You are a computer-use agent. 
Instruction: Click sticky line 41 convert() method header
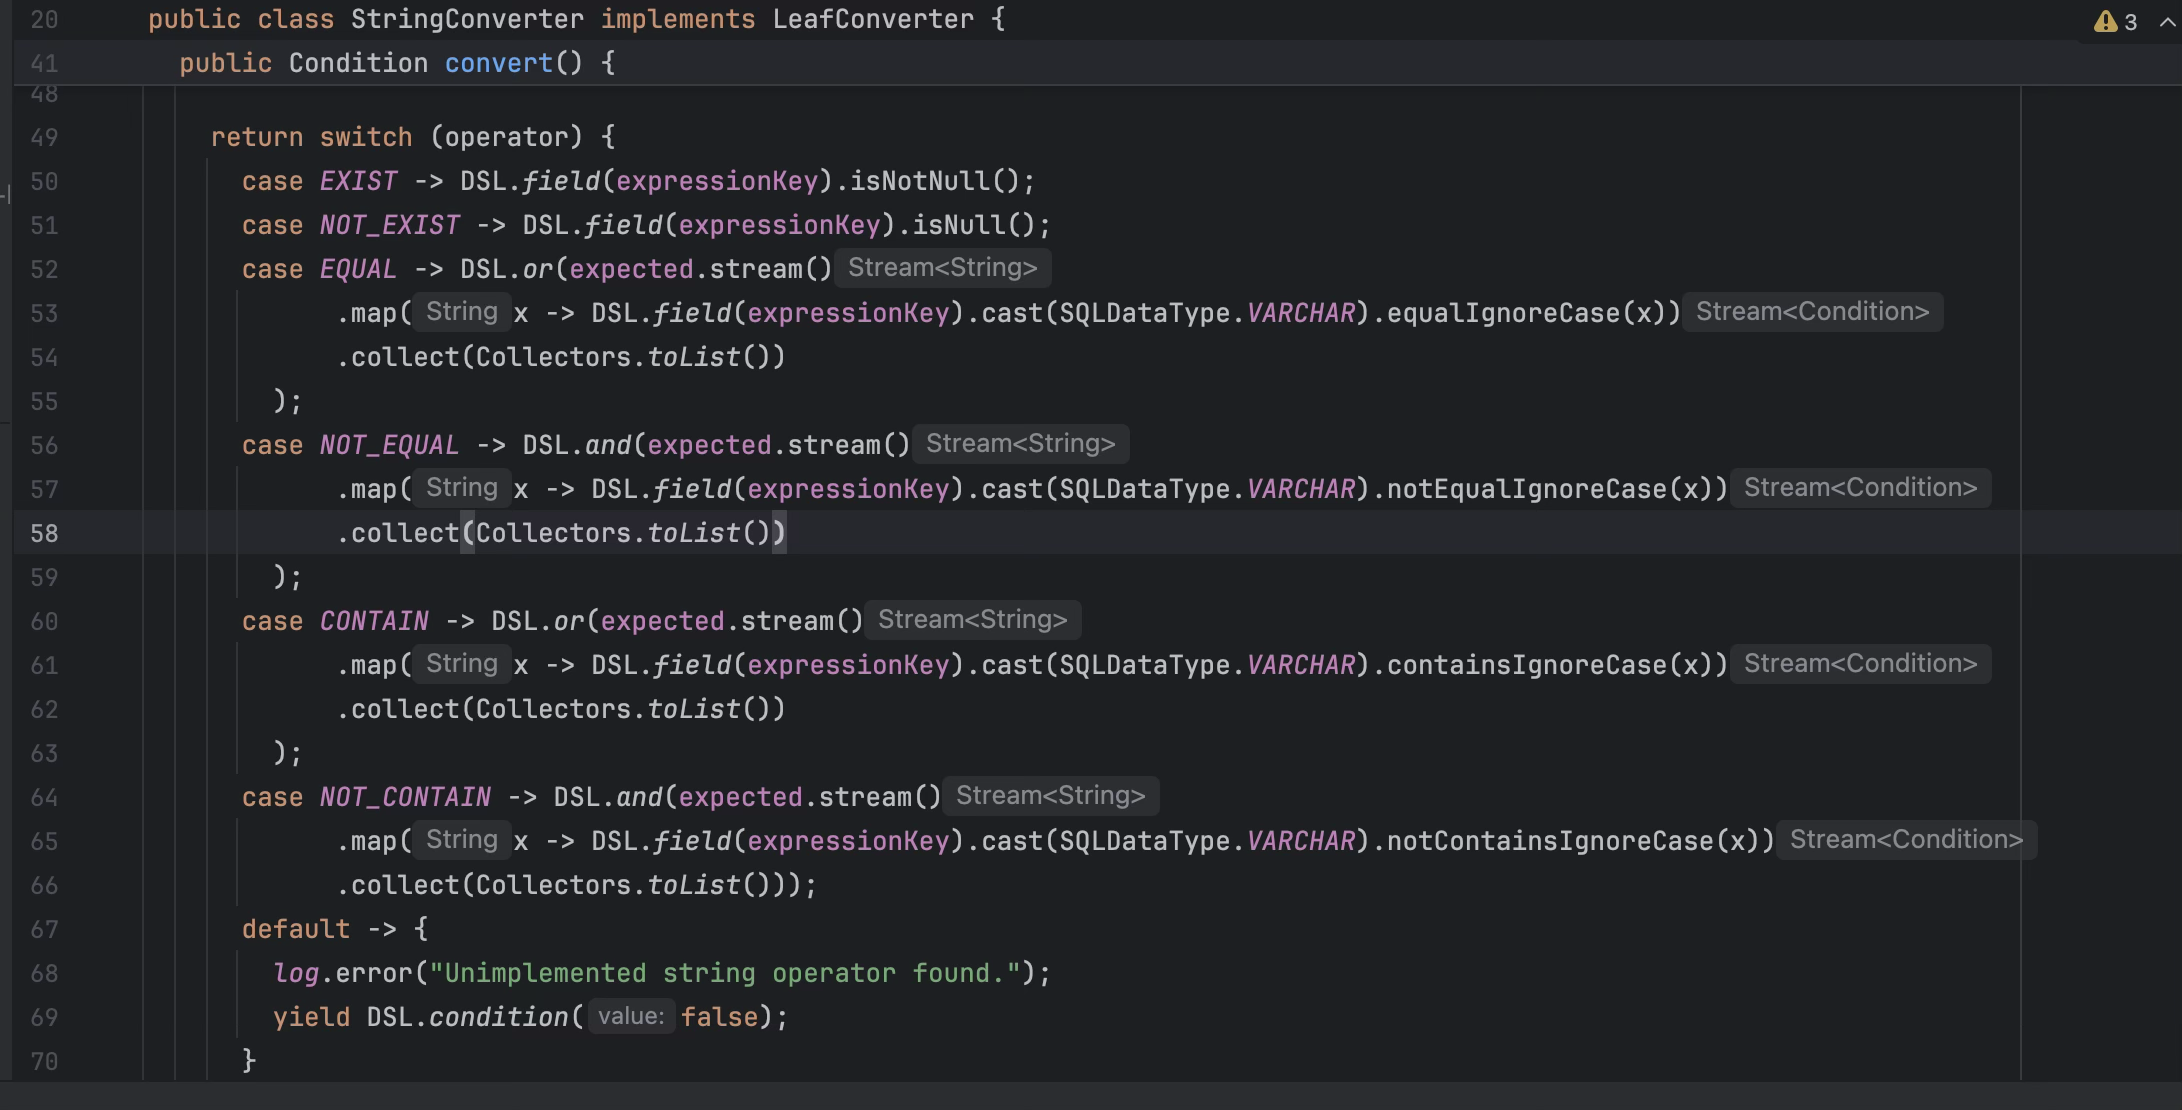(498, 63)
